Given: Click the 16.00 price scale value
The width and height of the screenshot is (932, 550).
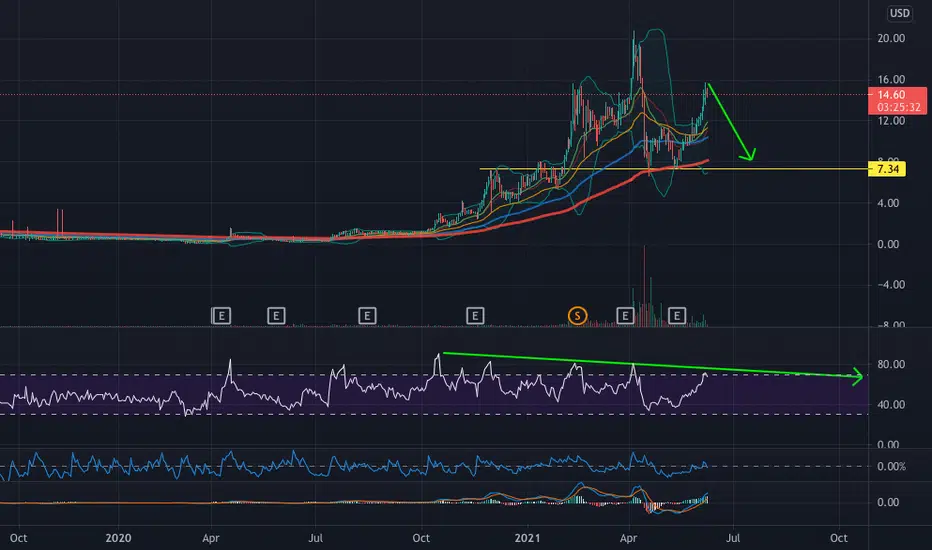Looking at the screenshot, I should pos(891,79).
